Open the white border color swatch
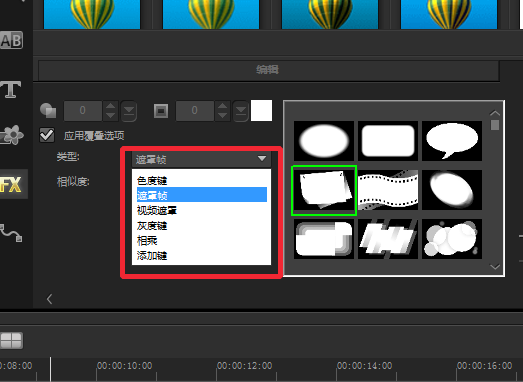The image size is (523, 382). pos(262,110)
